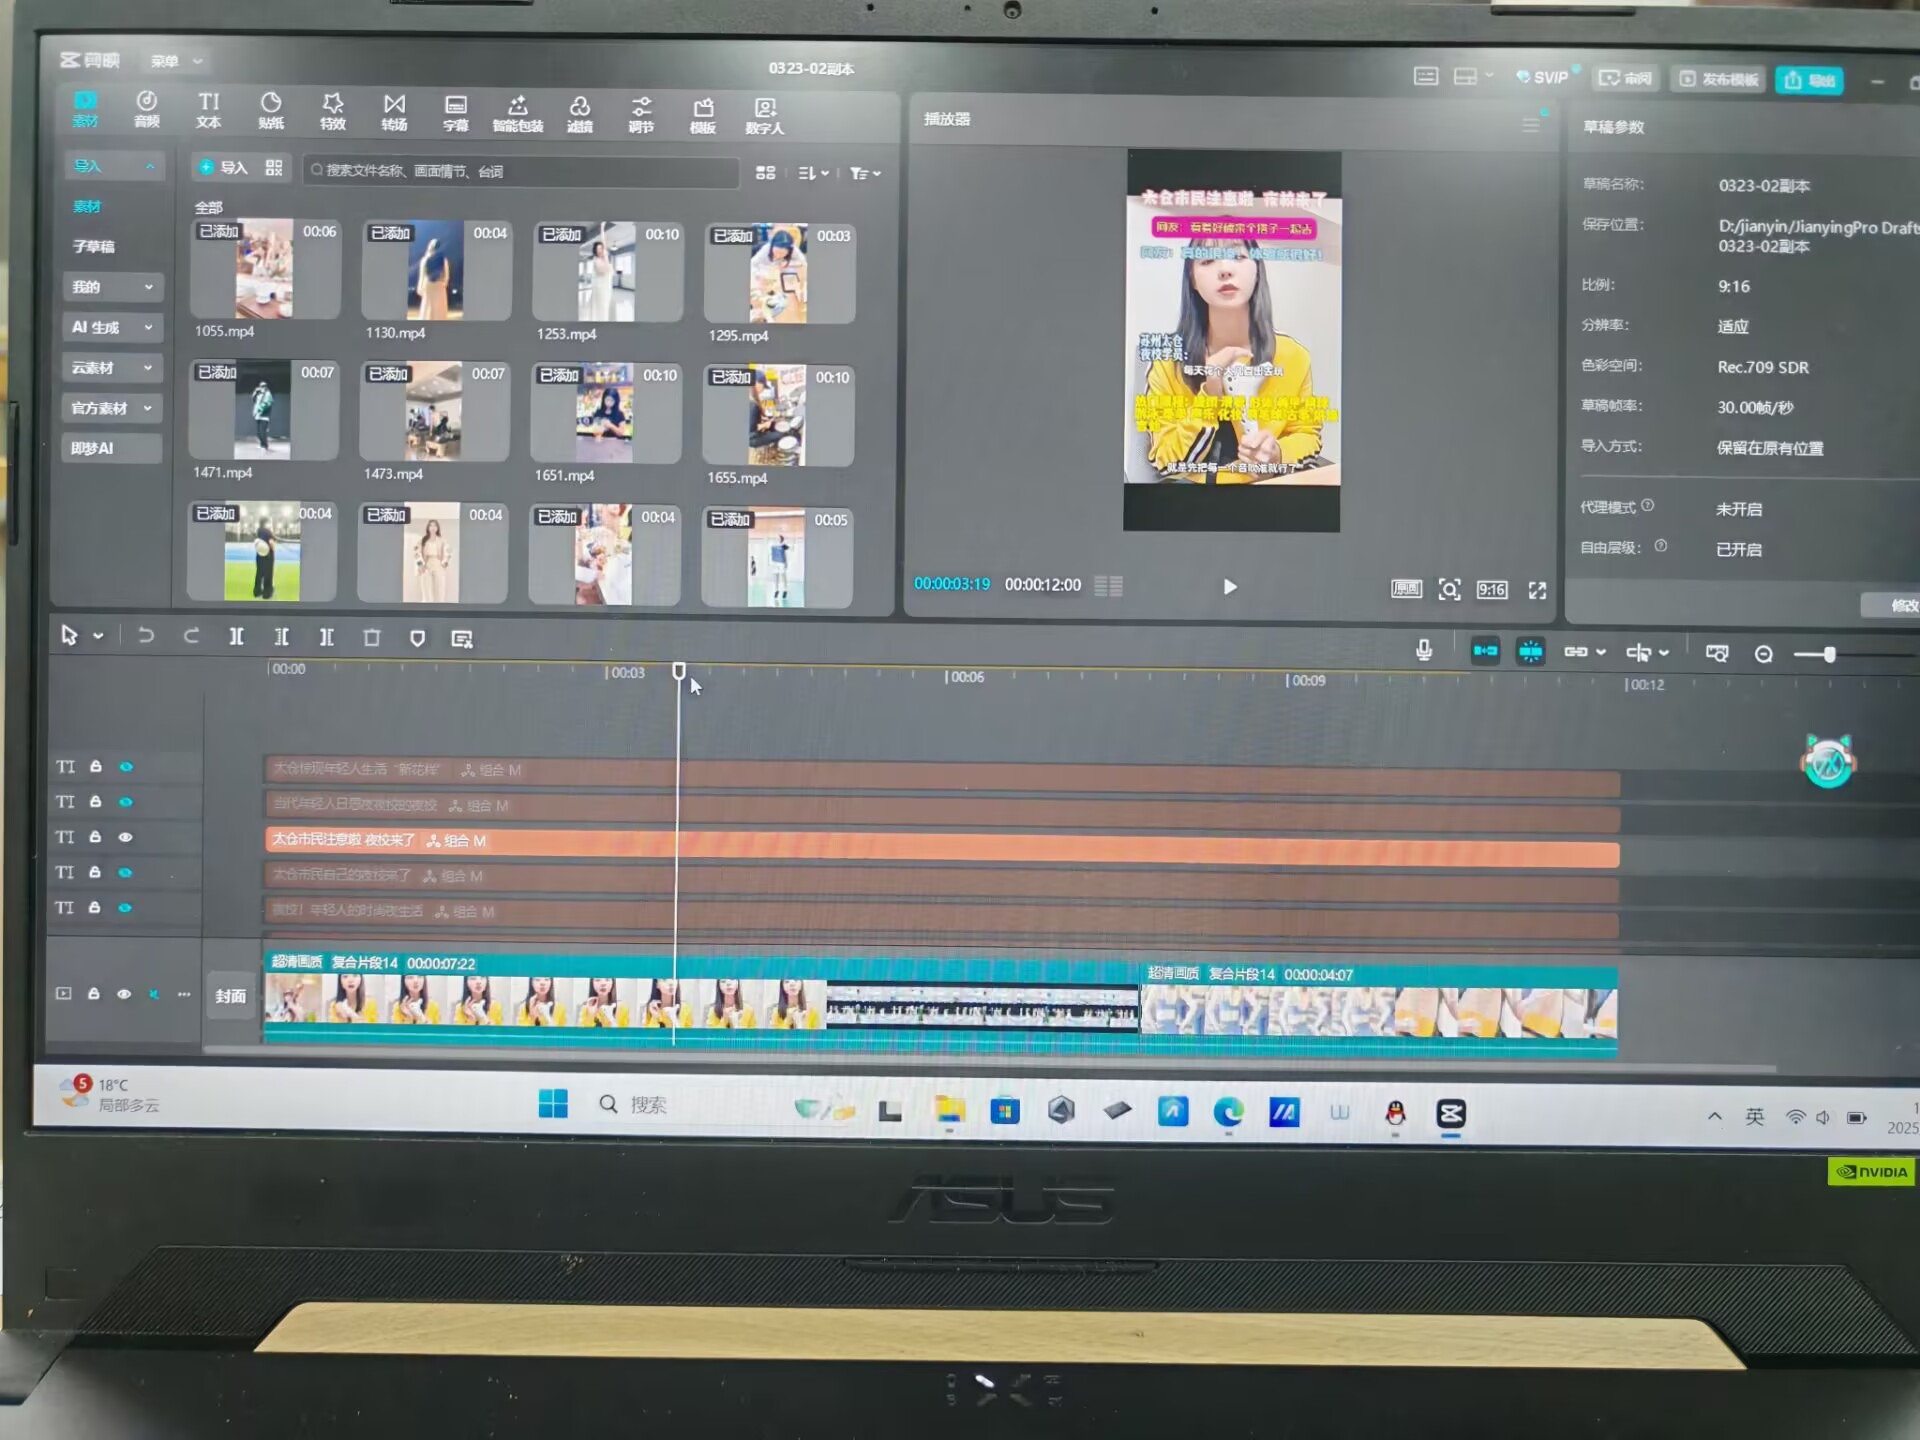This screenshot has width=1920, height=1440.
Task: Toggle lock on the first text track
Action: point(96,766)
